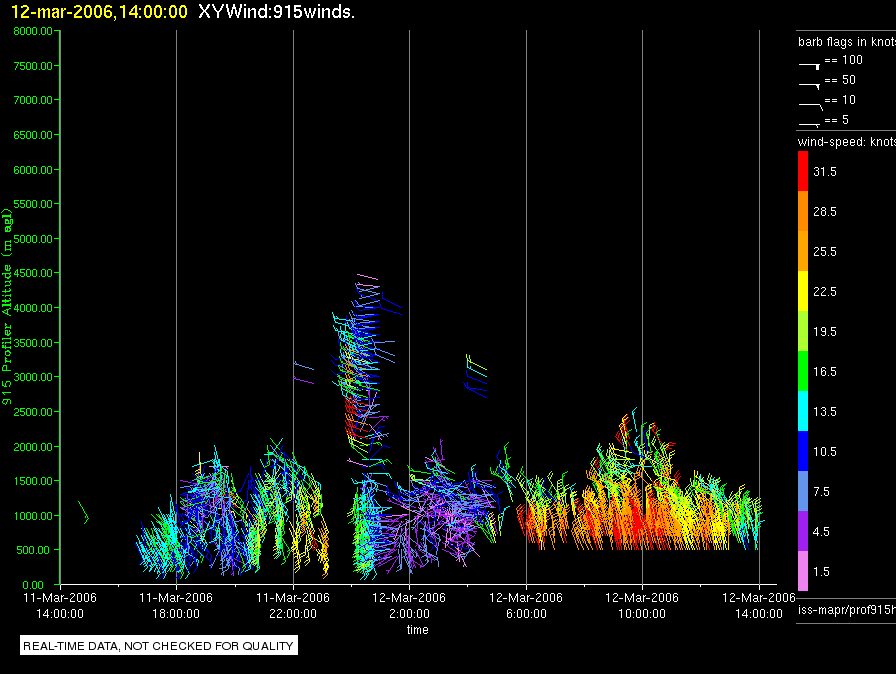Click the 10 knot barb flag icon
This screenshot has width=896, height=674.
pyautogui.click(x=810, y=106)
